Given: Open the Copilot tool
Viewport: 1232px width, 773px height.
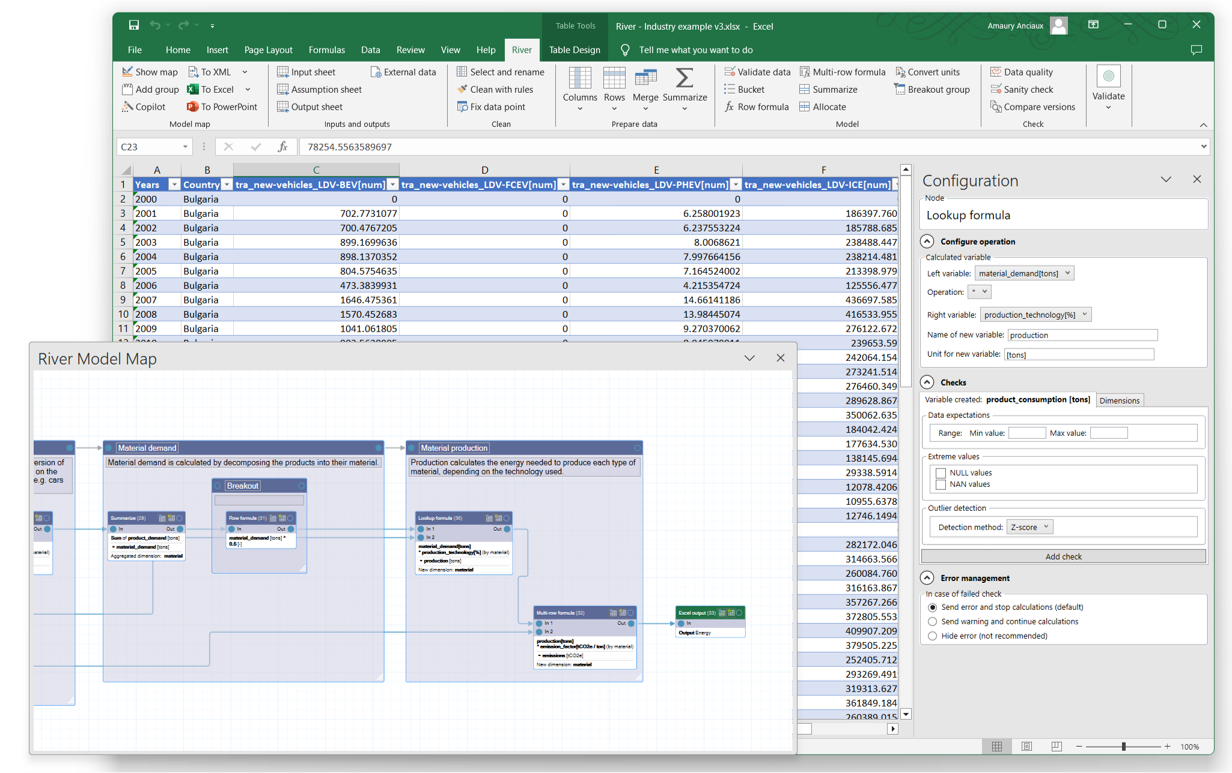Looking at the screenshot, I should point(143,106).
